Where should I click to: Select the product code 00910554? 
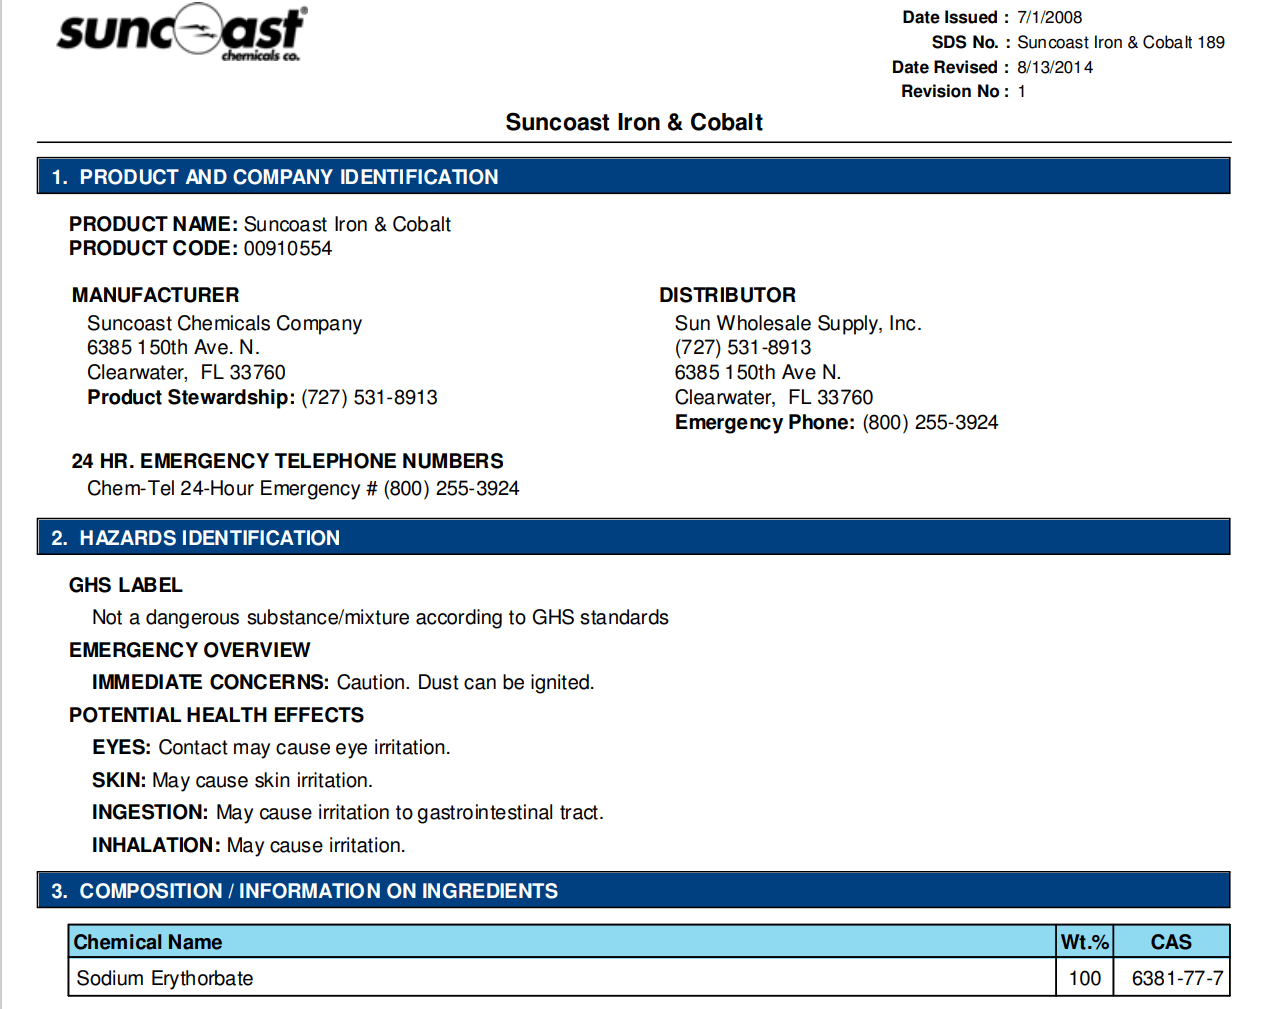click(x=288, y=248)
